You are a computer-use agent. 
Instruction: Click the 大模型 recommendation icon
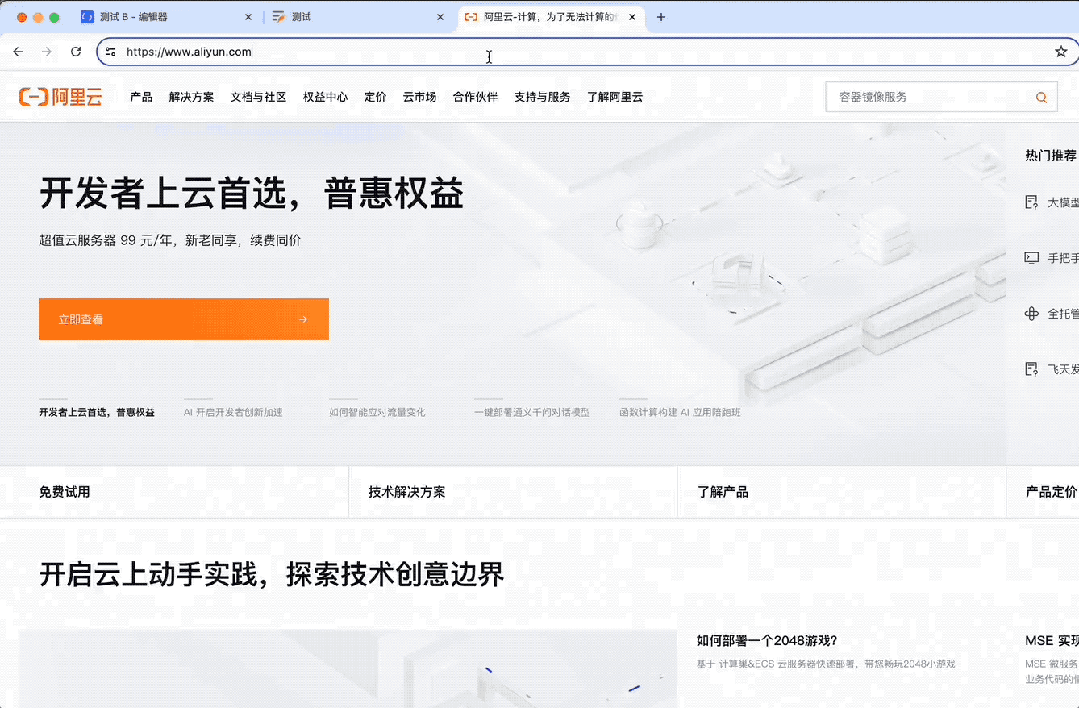point(1032,202)
